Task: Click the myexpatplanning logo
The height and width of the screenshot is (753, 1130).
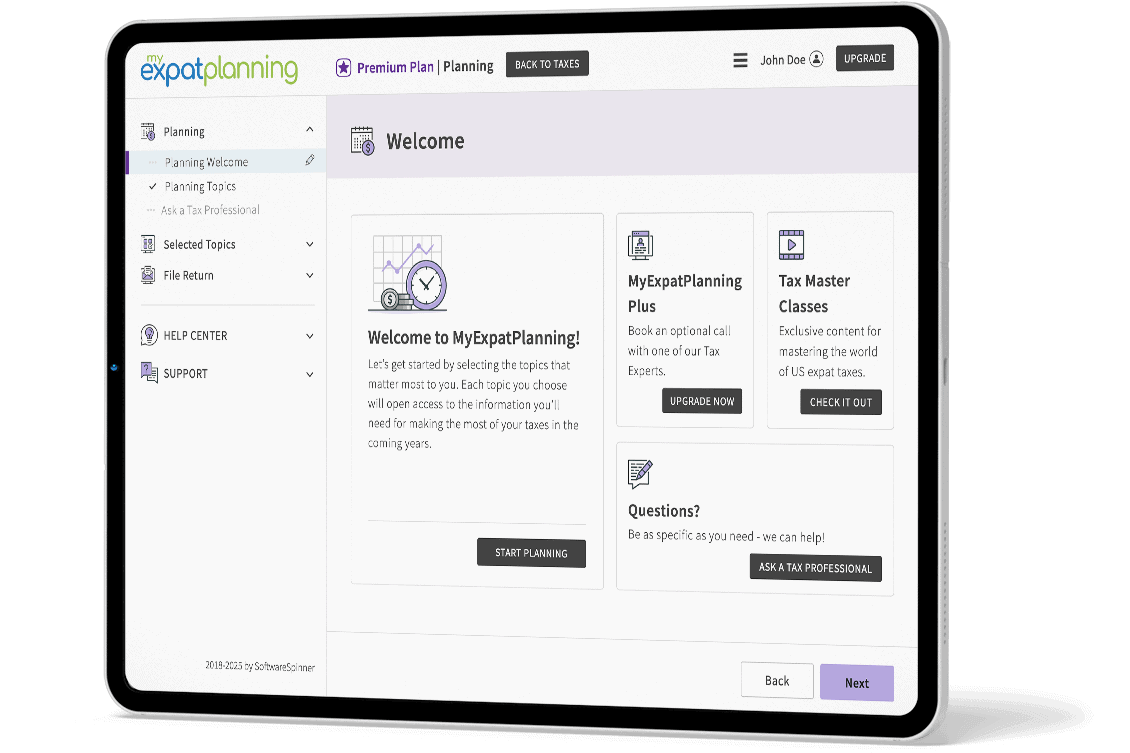Action: (x=219, y=69)
